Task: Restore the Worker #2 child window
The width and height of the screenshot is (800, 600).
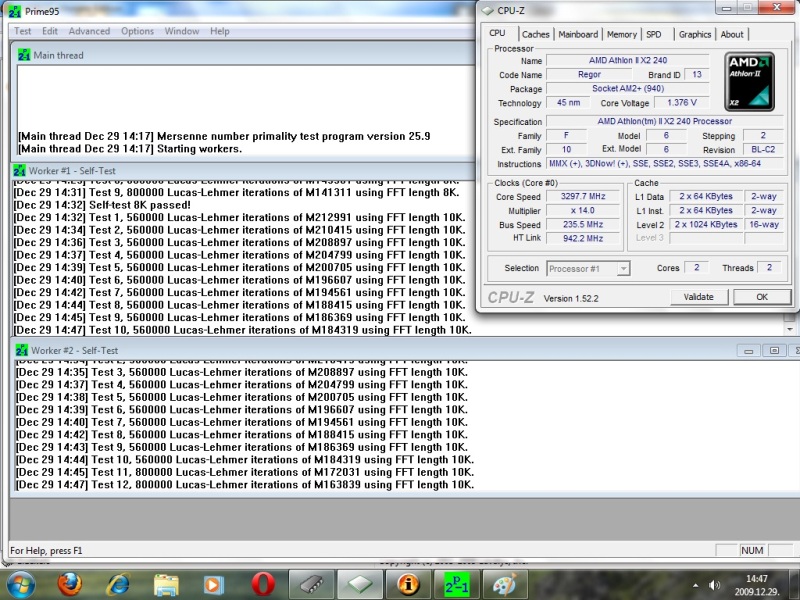Action: pyautogui.click(x=774, y=351)
